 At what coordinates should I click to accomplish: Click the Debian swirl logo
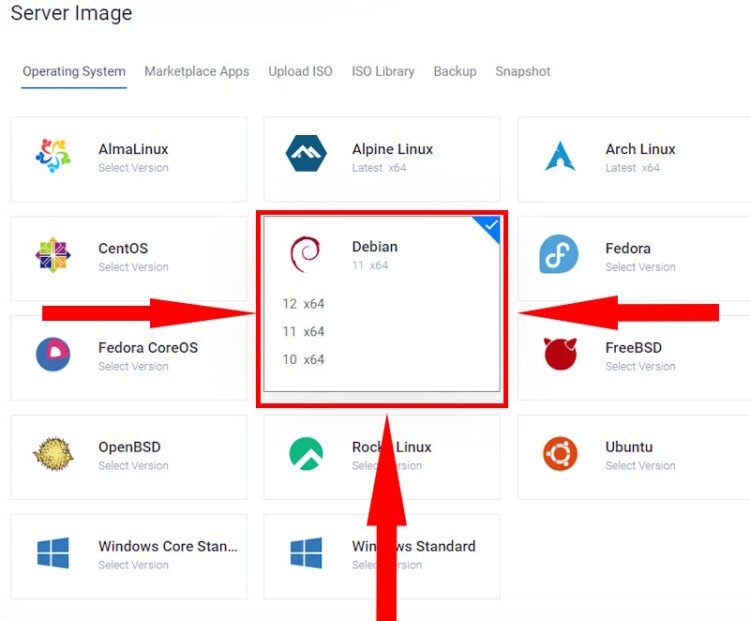pos(305,254)
